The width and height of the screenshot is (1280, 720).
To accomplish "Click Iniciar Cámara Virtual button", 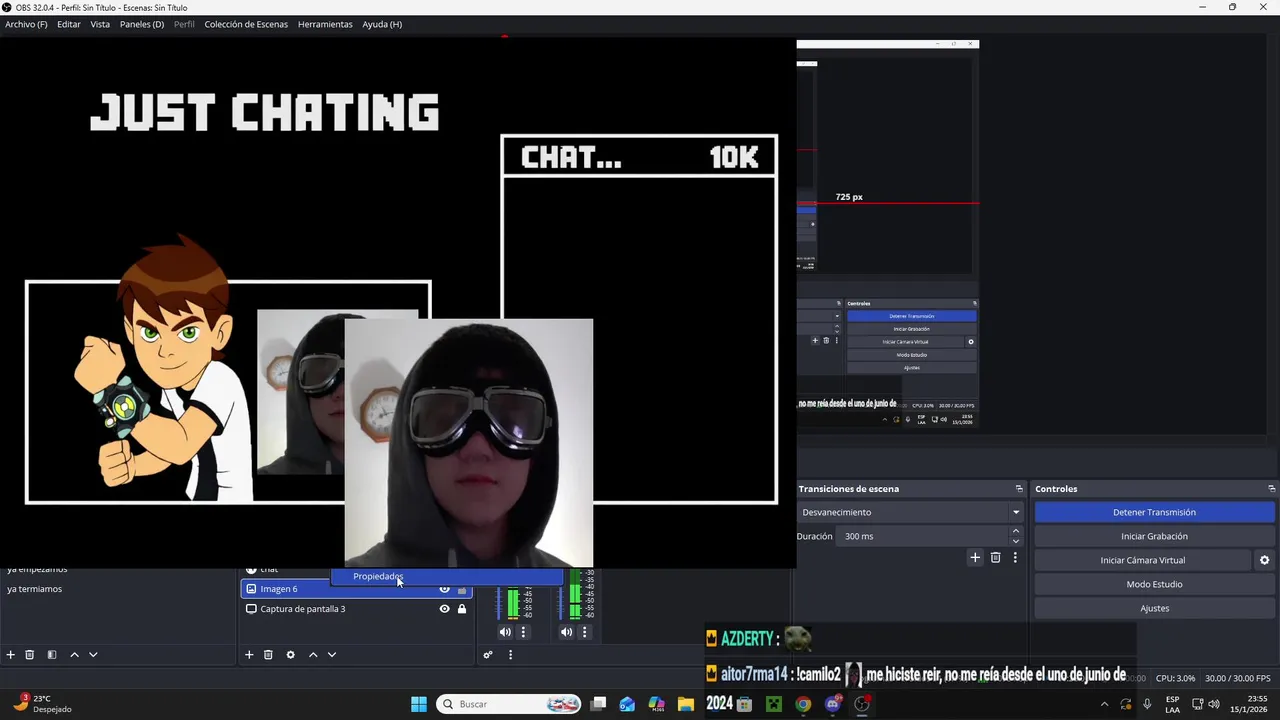I will pos(1143,560).
